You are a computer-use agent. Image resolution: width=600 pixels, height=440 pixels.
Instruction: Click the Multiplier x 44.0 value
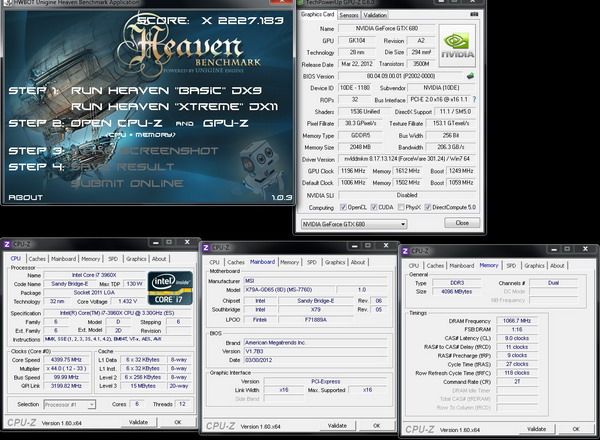pyautogui.click(x=66, y=368)
